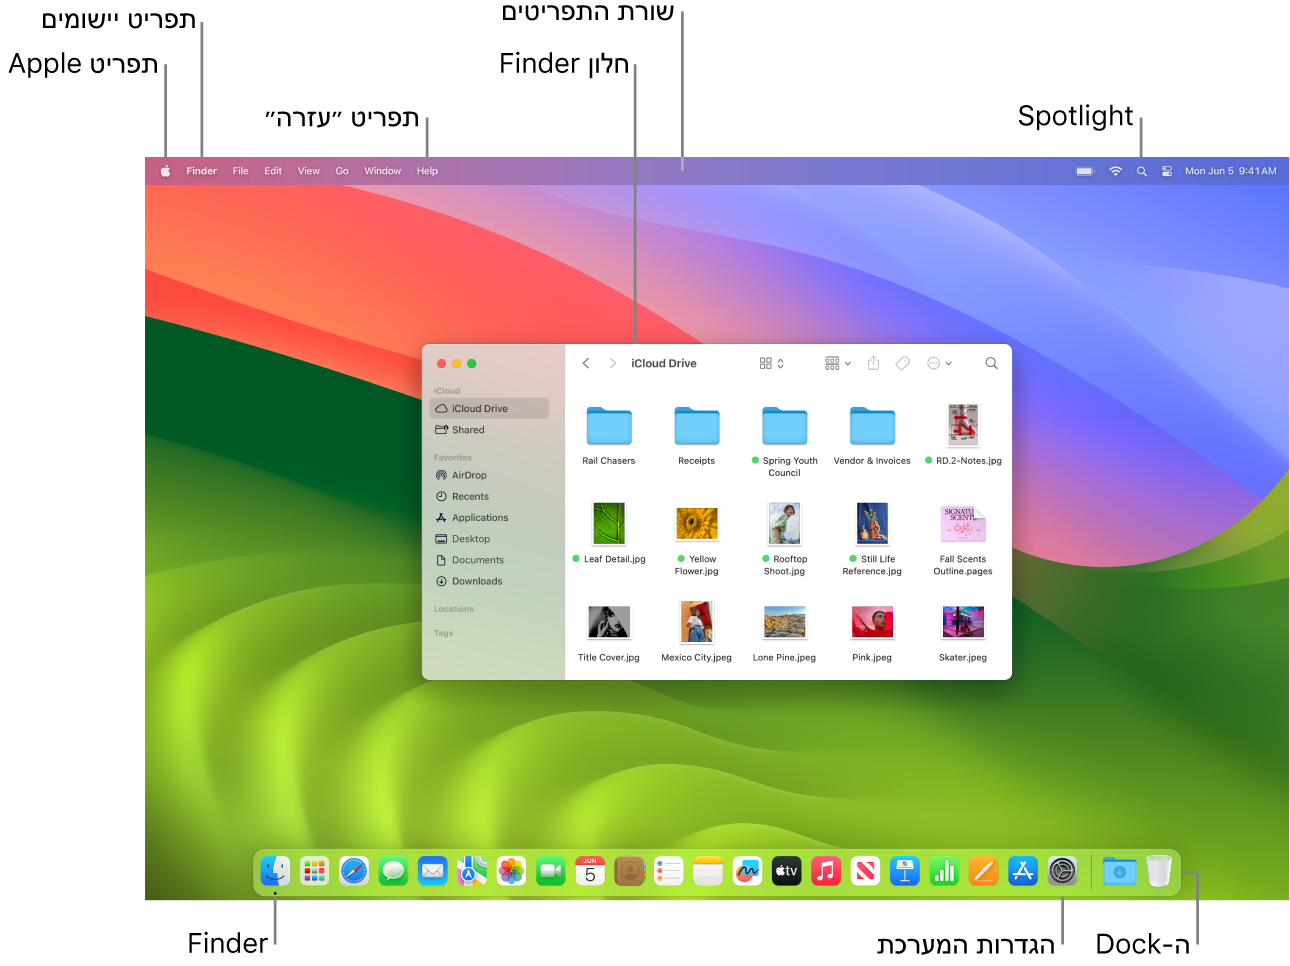The image size is (1290, 966).
Task: Open System Settings from the Dock
Action: 1062,871
